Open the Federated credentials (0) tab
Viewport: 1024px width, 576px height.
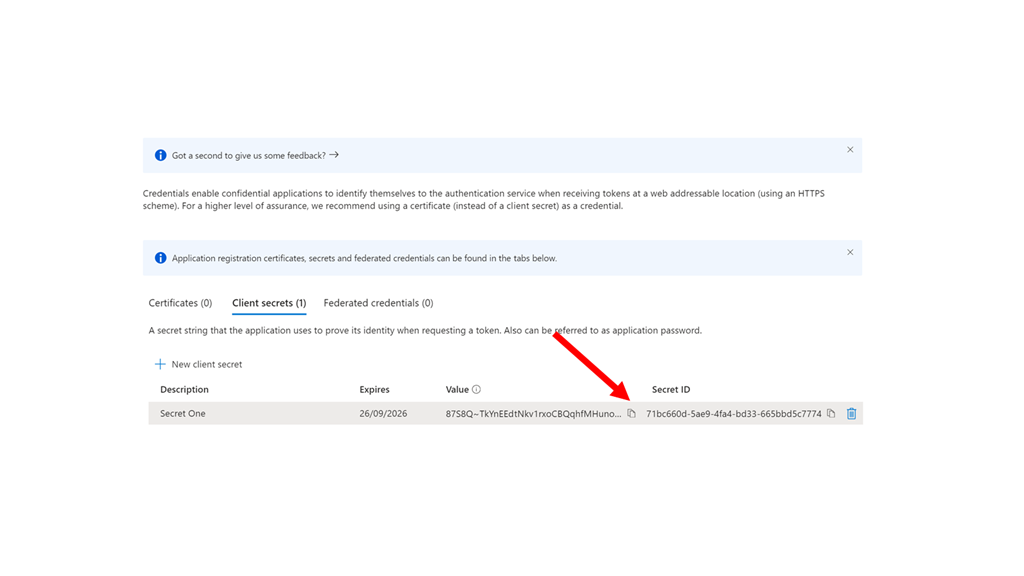[x=378, y=303]
